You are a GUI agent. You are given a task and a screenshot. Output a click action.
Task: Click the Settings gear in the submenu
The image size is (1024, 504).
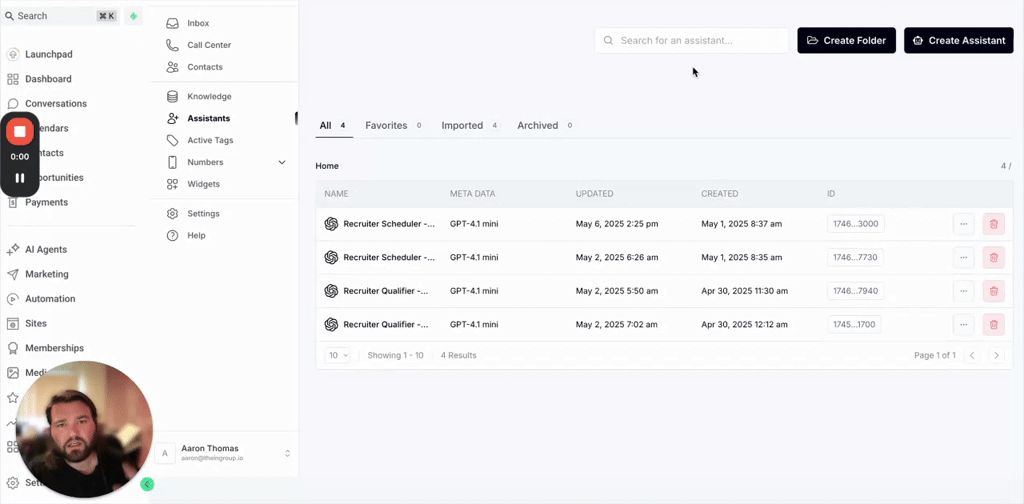[x=172, y=213]
